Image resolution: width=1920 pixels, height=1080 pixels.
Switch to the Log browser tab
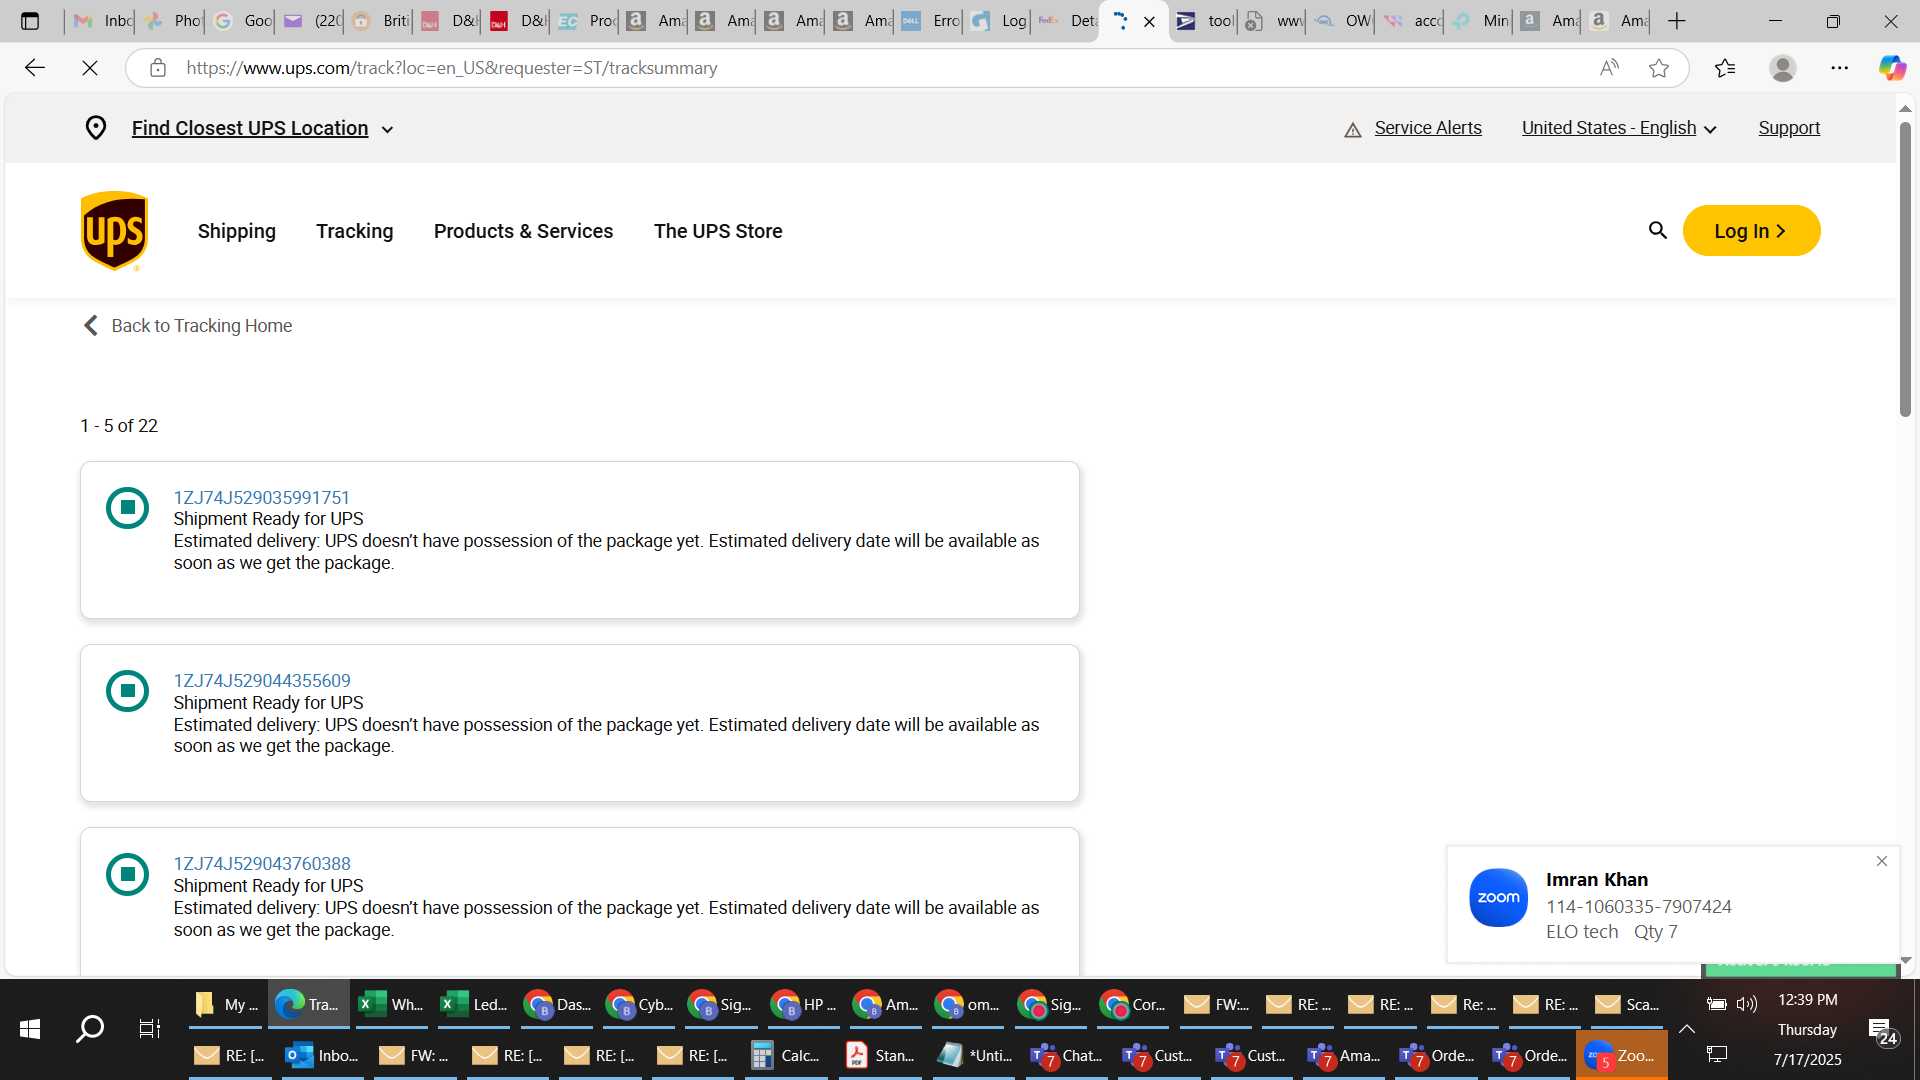coord(998,21)
